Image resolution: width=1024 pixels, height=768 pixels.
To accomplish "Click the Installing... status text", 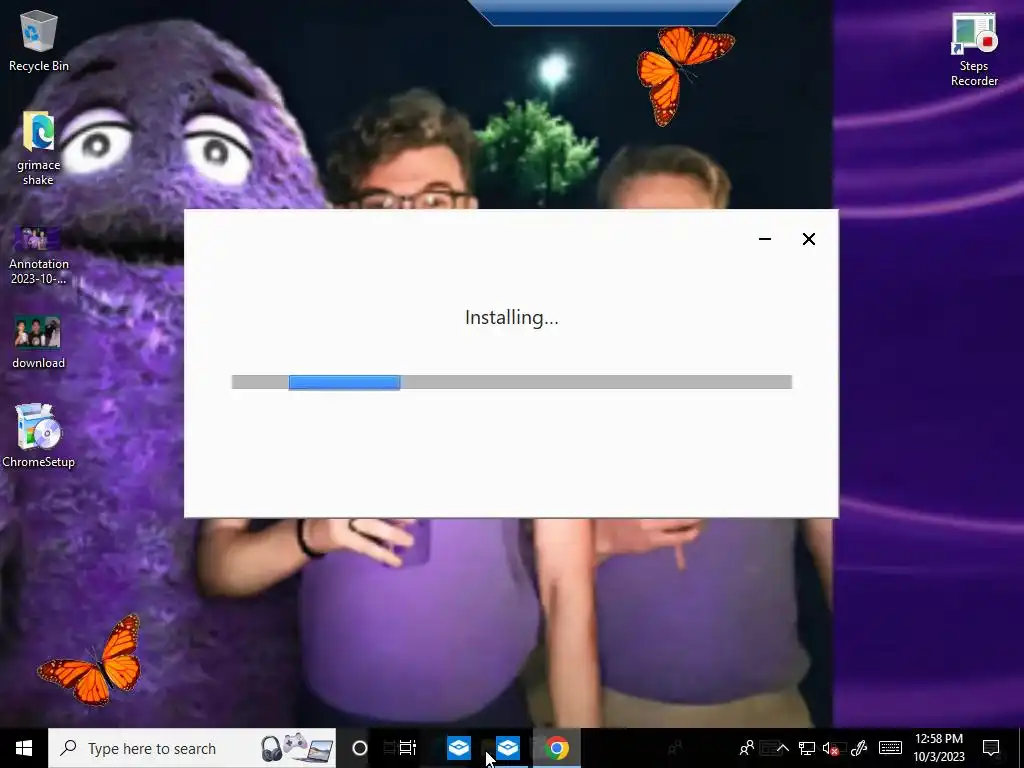I will (511, 317).
